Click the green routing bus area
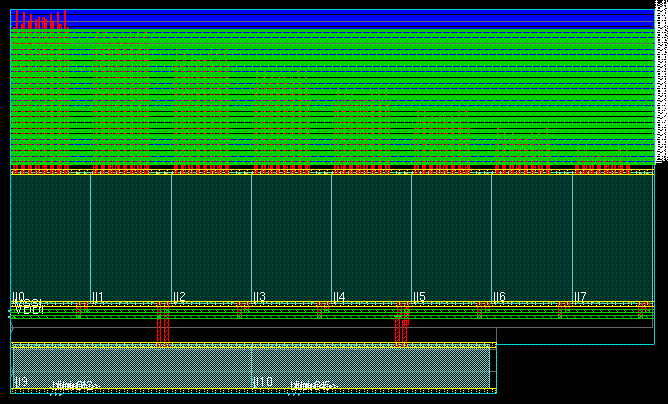 click(x=332, y=97)
